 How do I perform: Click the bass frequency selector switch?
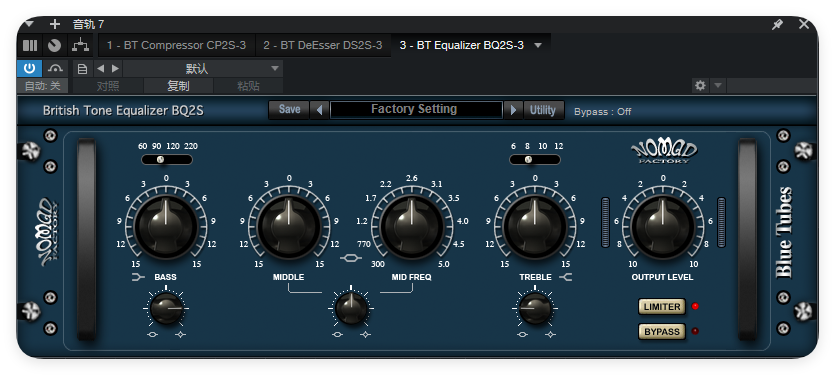[x=167, y=159]
